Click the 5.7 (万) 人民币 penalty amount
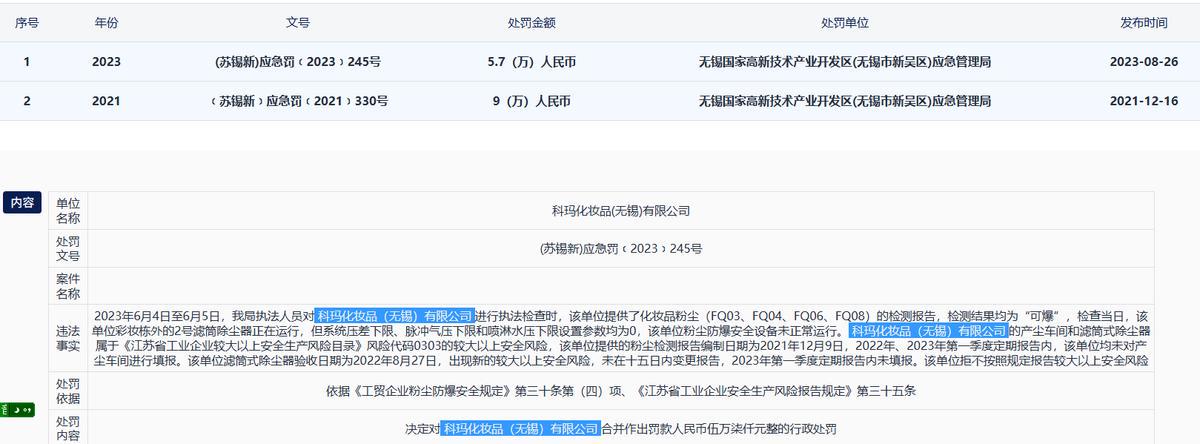Viewport: 1200px width, 444px height. point(531,61)
